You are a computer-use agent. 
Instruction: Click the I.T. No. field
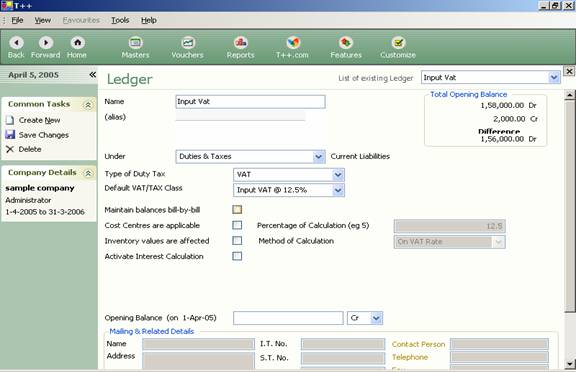[x=343, y=344]
